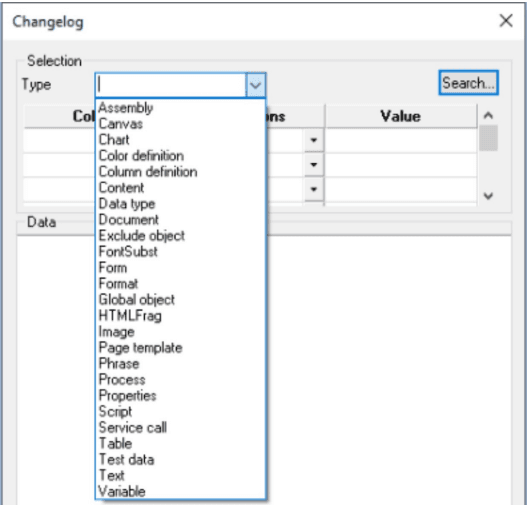Click the second row's Value cell
The height and width of the screenshot is (507, 527).
pyautogui.click(x=401, y=165)
